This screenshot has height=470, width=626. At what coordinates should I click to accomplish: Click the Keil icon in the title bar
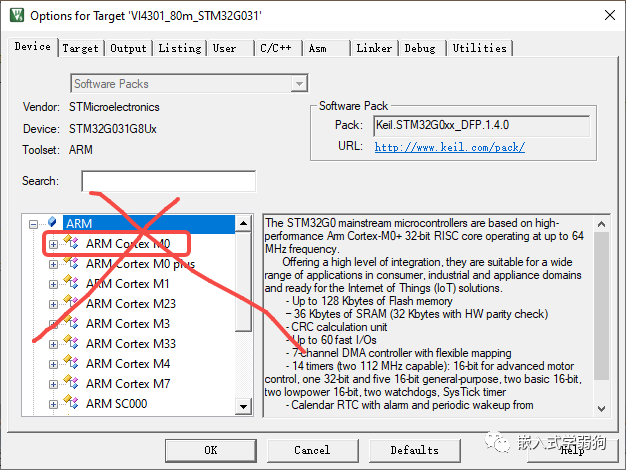17,15
